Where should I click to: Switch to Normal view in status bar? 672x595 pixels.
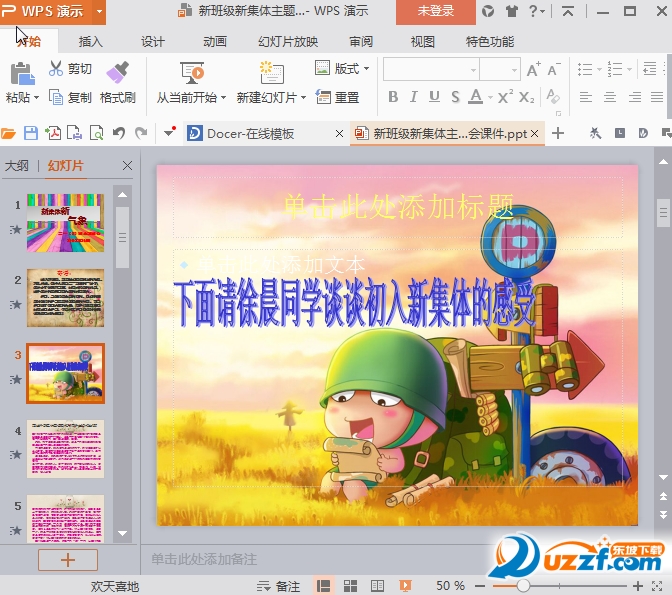click(323, 586)
